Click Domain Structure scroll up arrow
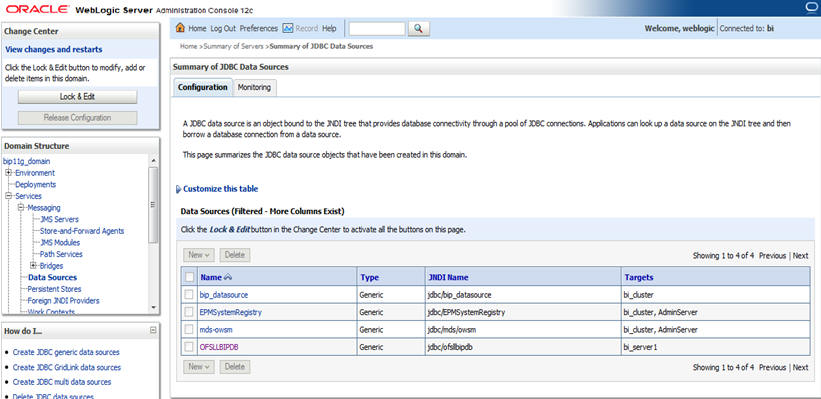This screenshot has height=399, width=821. [x=153, y=160]
